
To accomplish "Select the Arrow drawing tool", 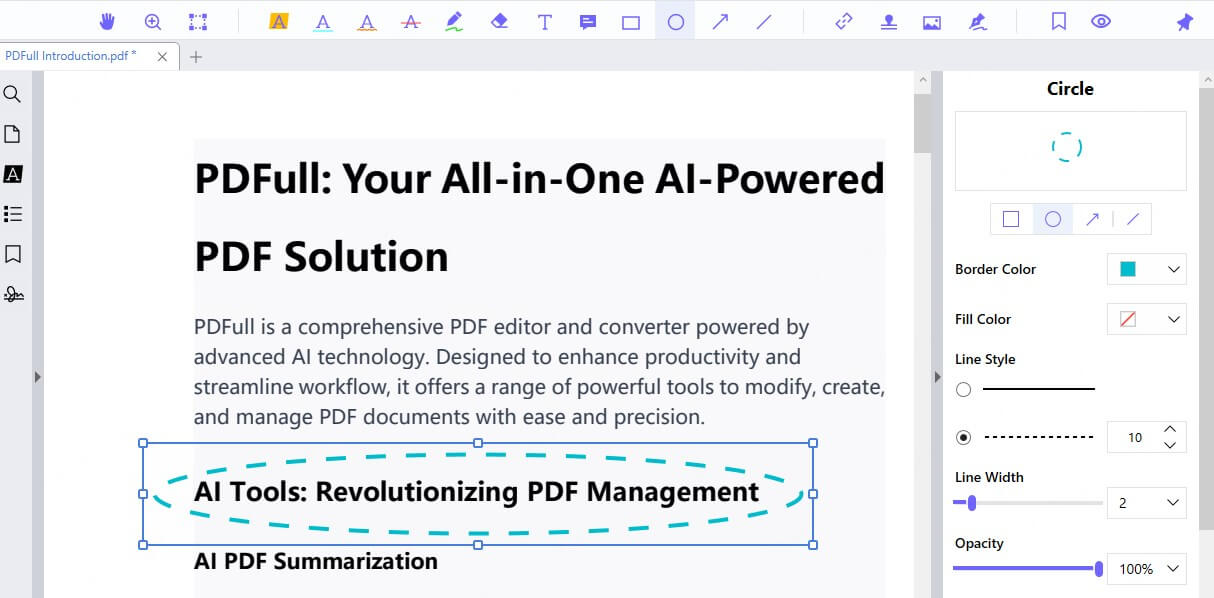I will pyautogui.click(x=719, y=20).
